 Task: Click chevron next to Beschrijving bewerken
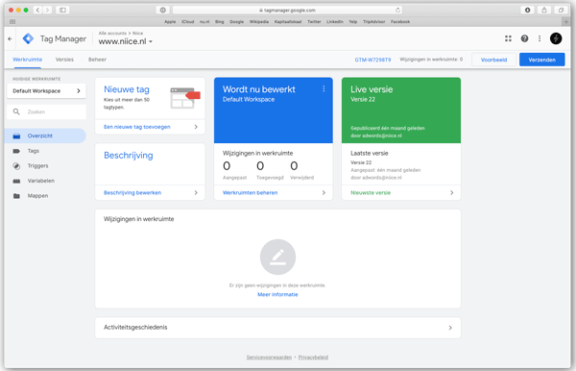(x=196, y=192)
